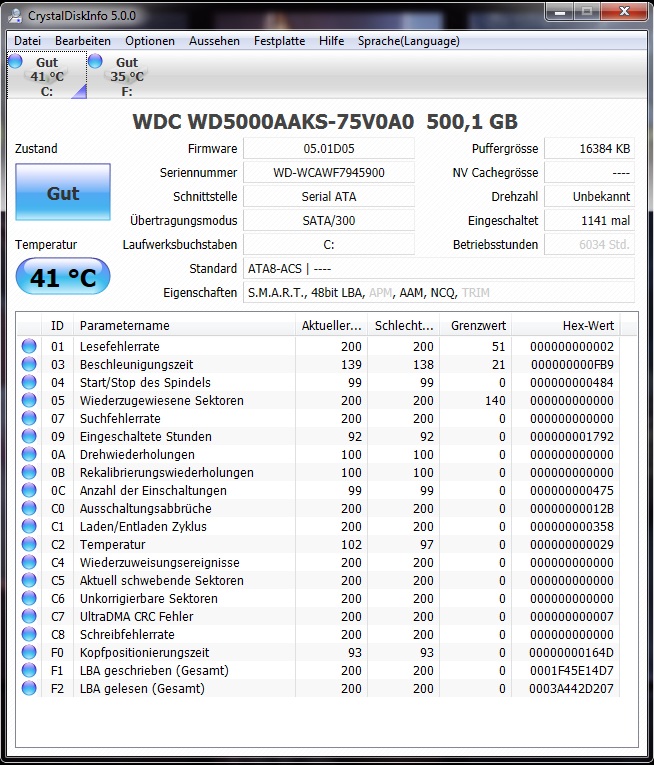This screenshot has height=765, width=654.
Task: Open the Sprache(Language) menu
Action: coord(409,41)
